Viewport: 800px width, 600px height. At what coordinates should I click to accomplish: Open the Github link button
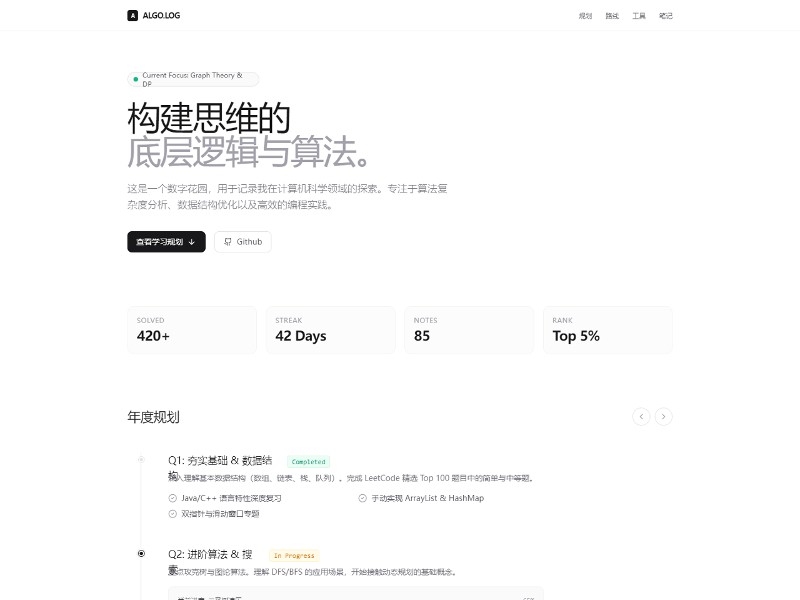pyautogui.click(x=243, y=242)
